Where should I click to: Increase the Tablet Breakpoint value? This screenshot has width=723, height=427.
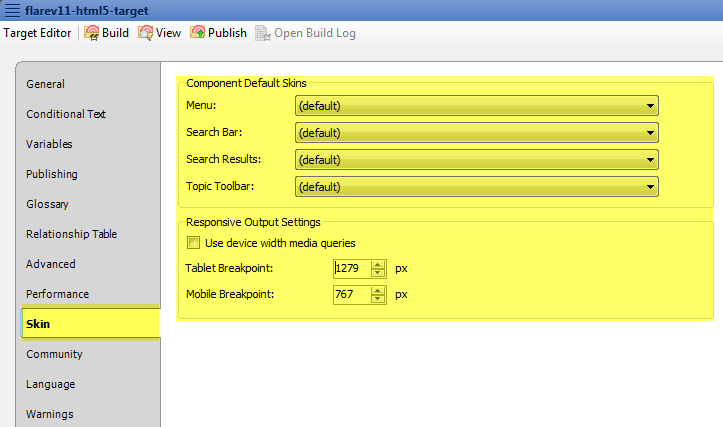point(378,264)
